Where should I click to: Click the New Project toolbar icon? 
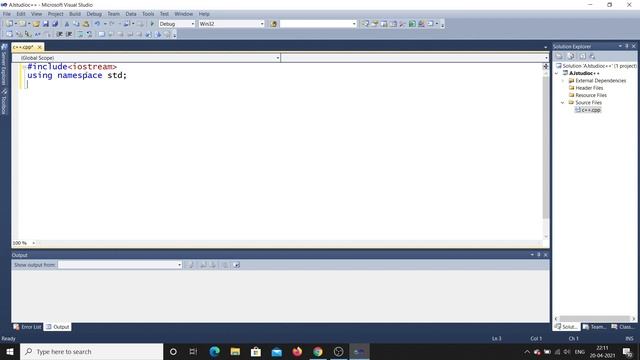(x=9, y=24)
